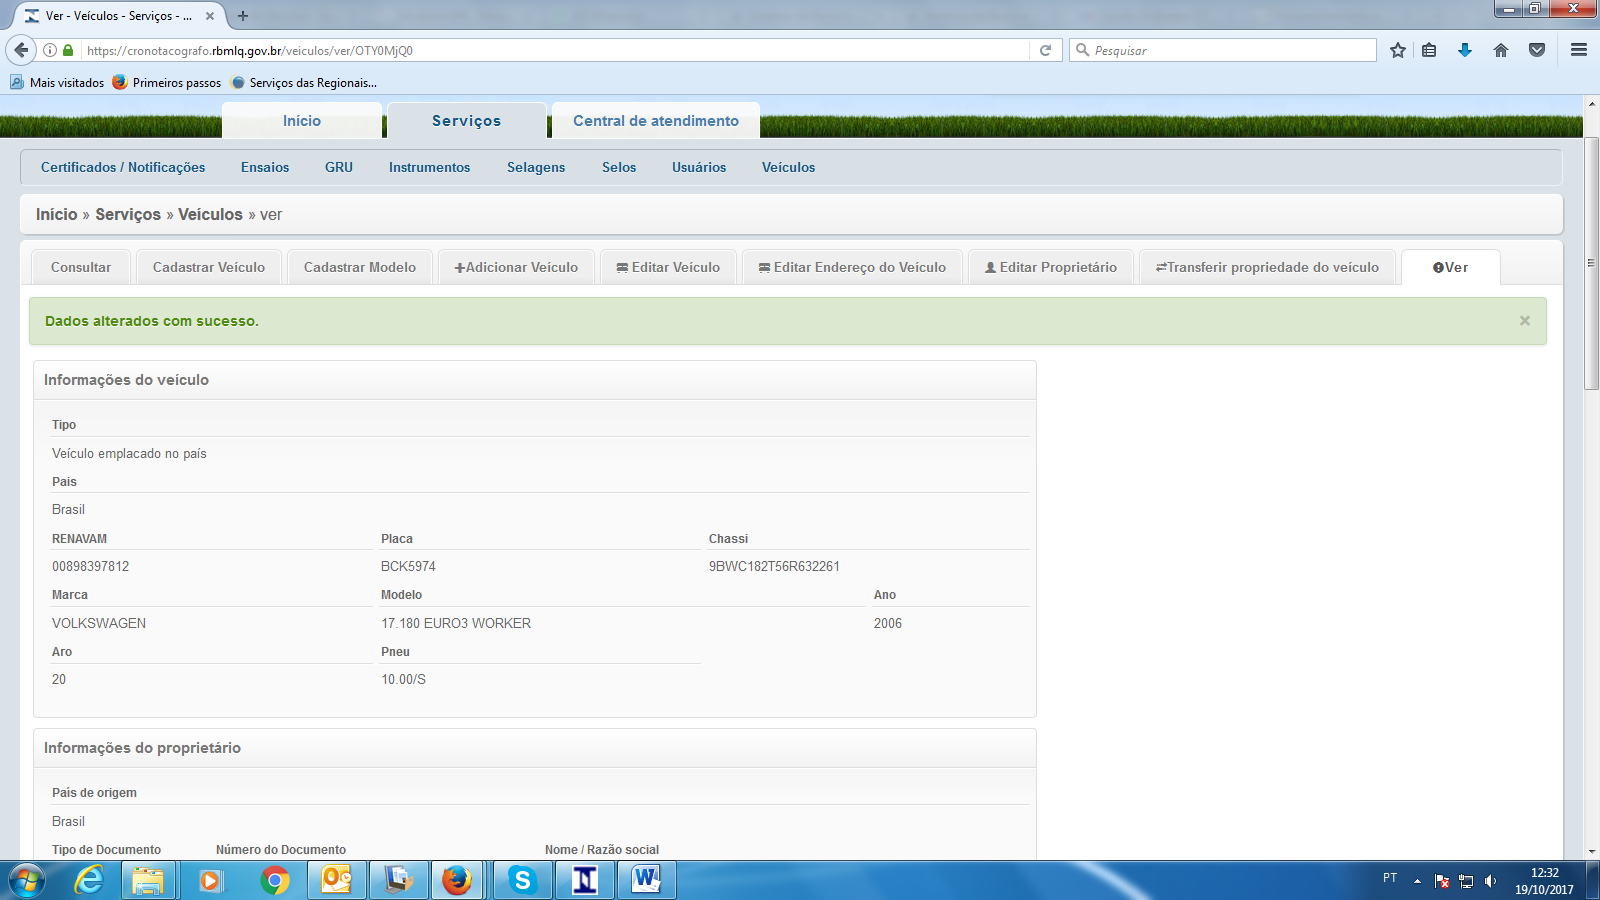Expand hidden system tray icons
1600x900 pixels.
pos(1418,881)
